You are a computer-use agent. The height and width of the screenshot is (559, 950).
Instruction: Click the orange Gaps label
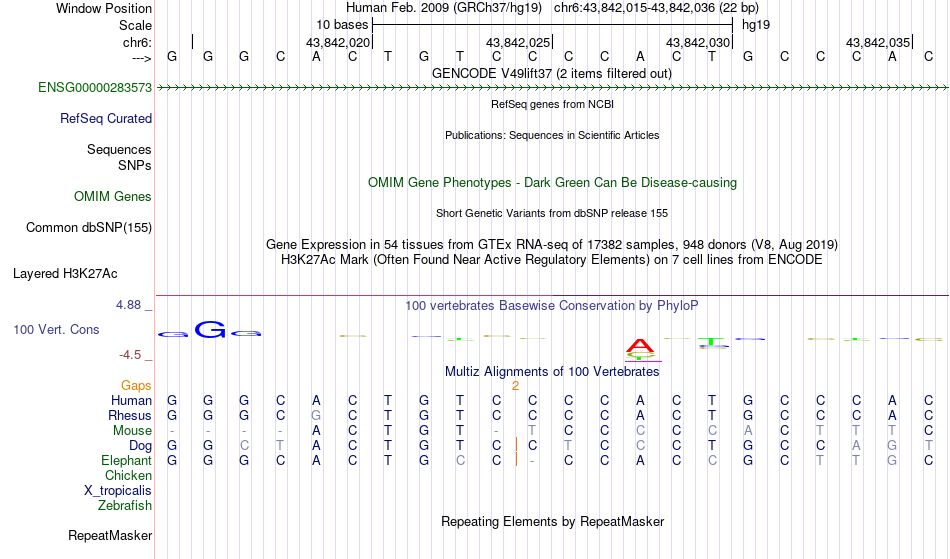tap(136, 386)
